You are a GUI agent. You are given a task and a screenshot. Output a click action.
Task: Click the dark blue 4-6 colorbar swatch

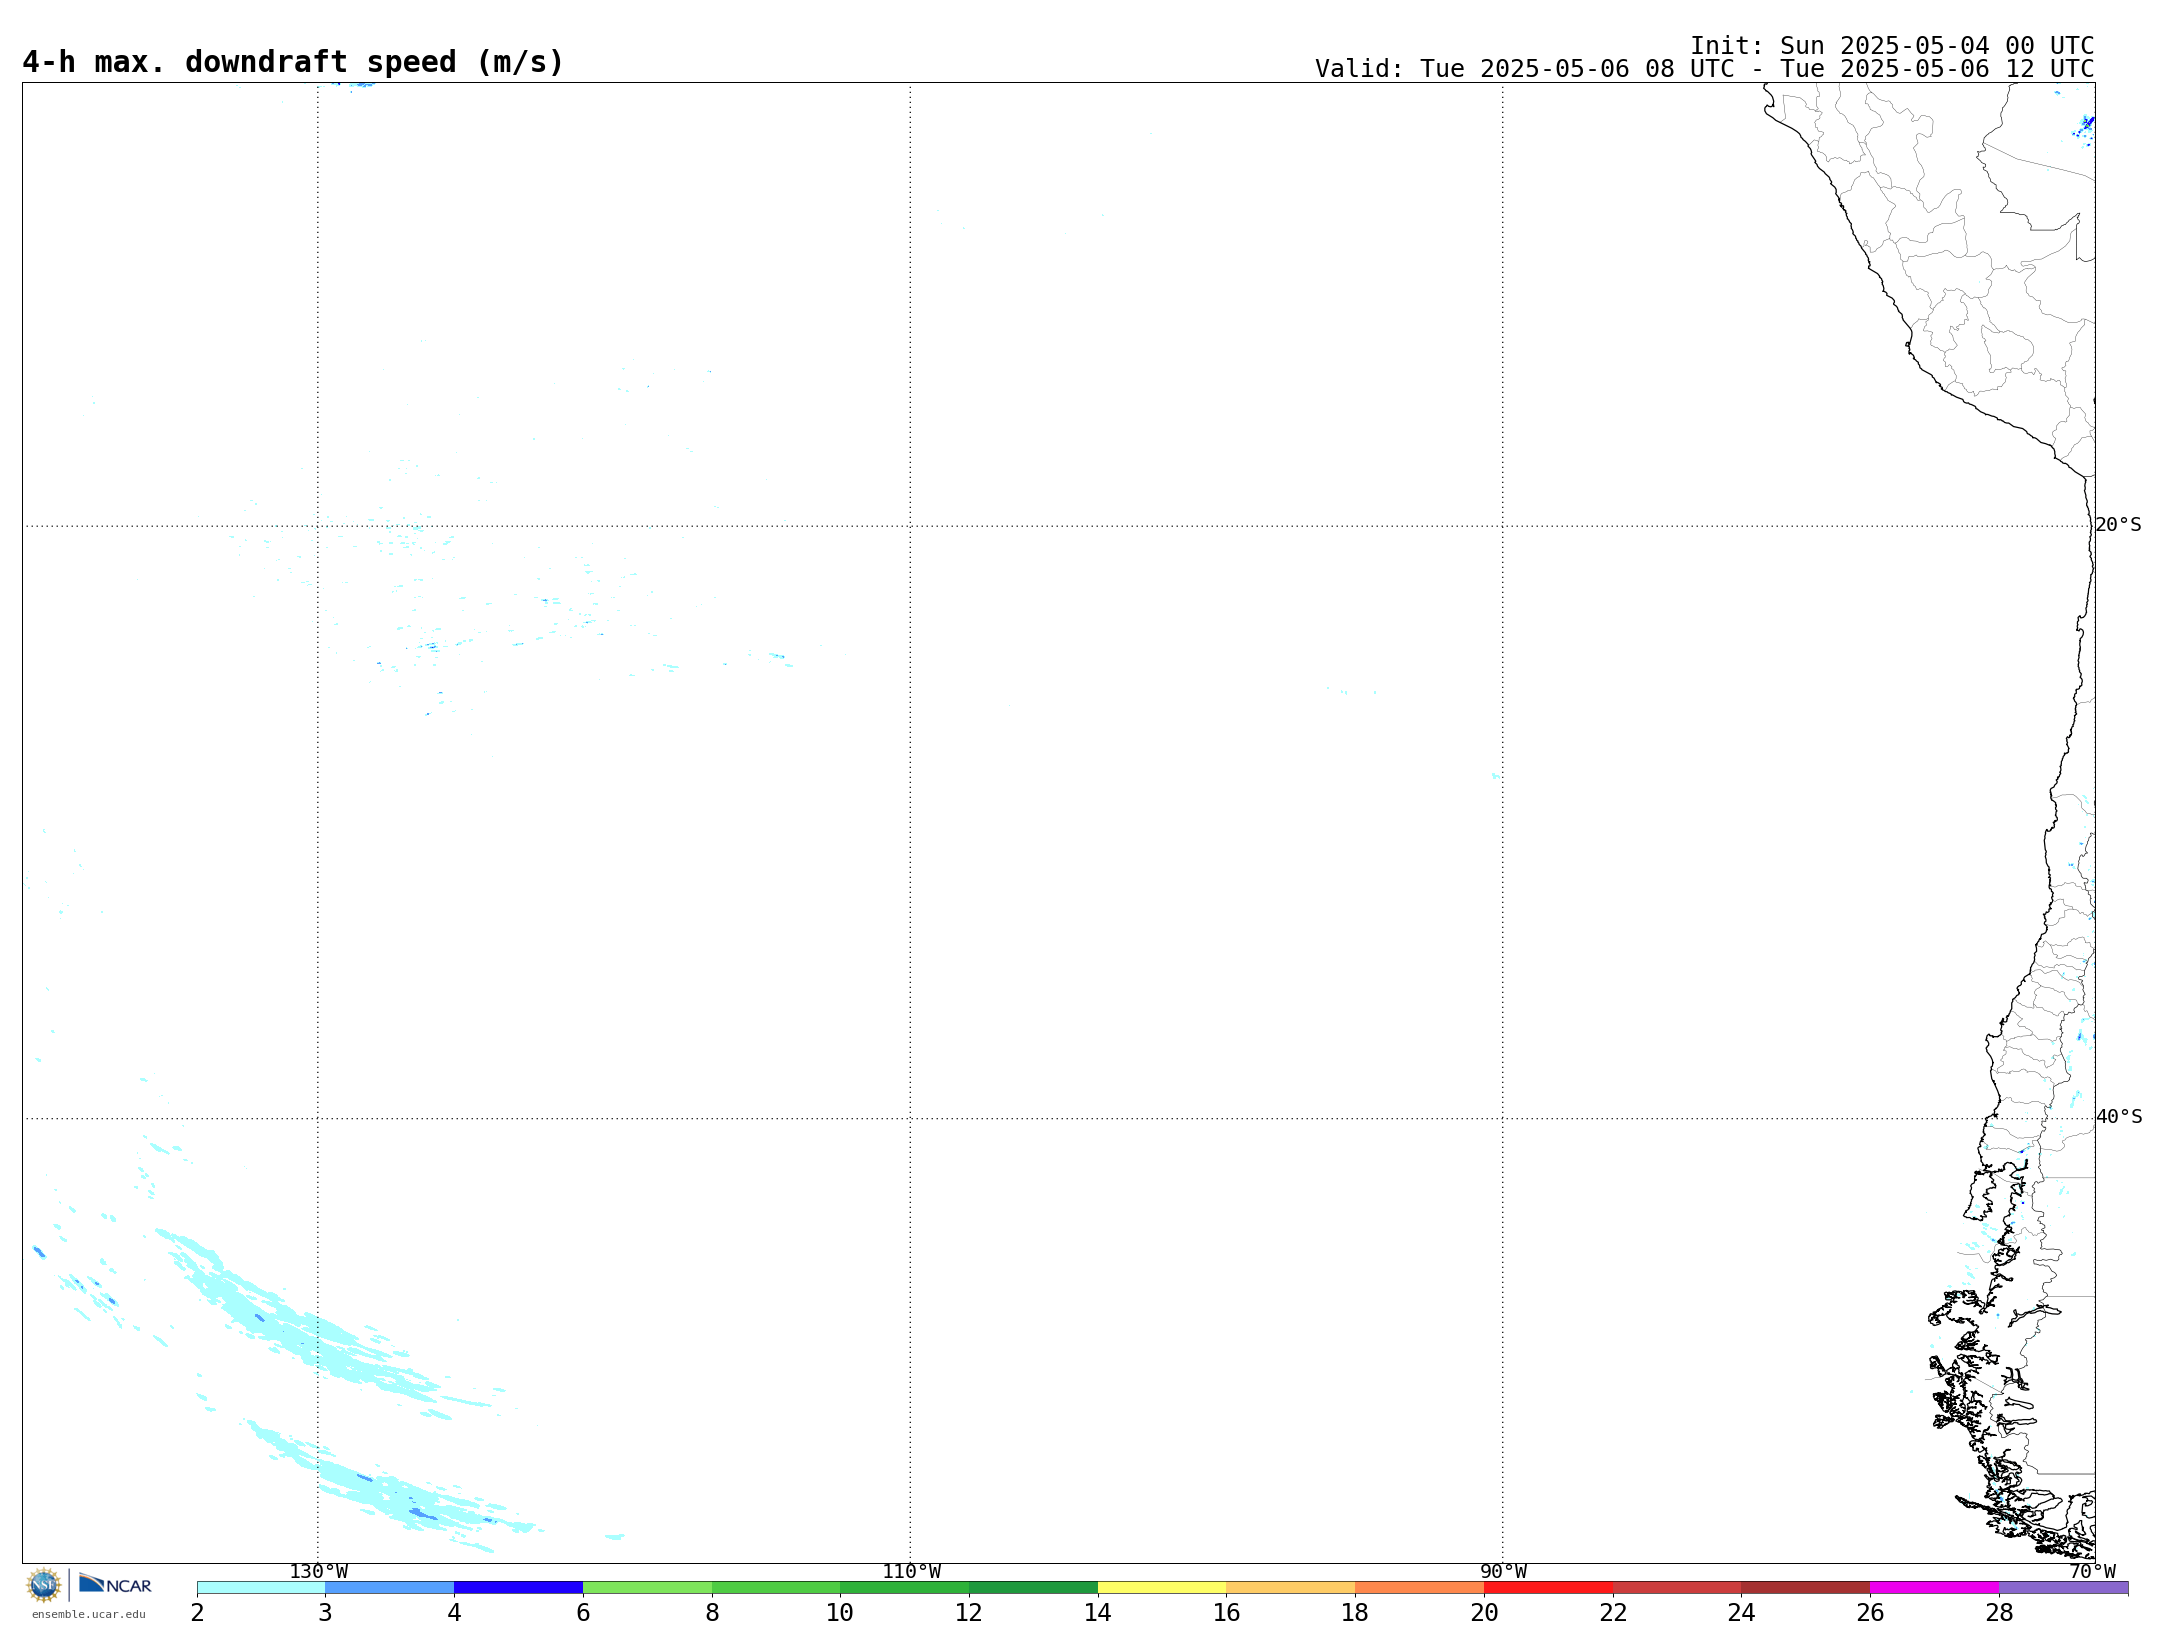click(519, 1588)
